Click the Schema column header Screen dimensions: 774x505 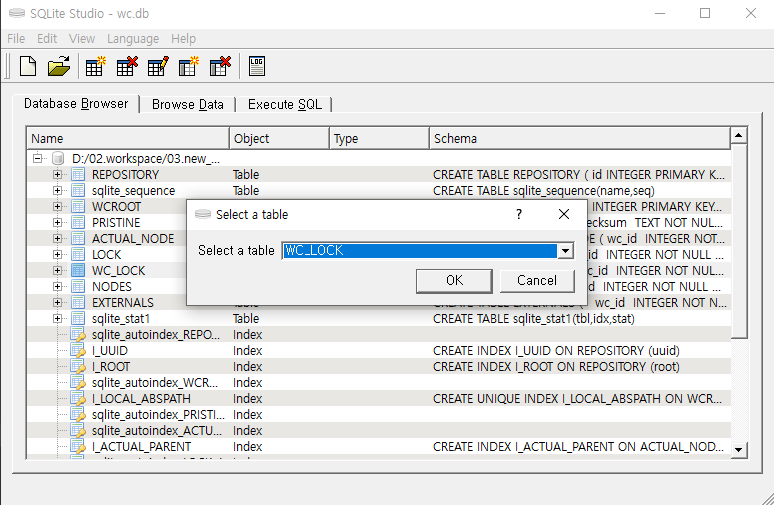[x=580, y=138]
